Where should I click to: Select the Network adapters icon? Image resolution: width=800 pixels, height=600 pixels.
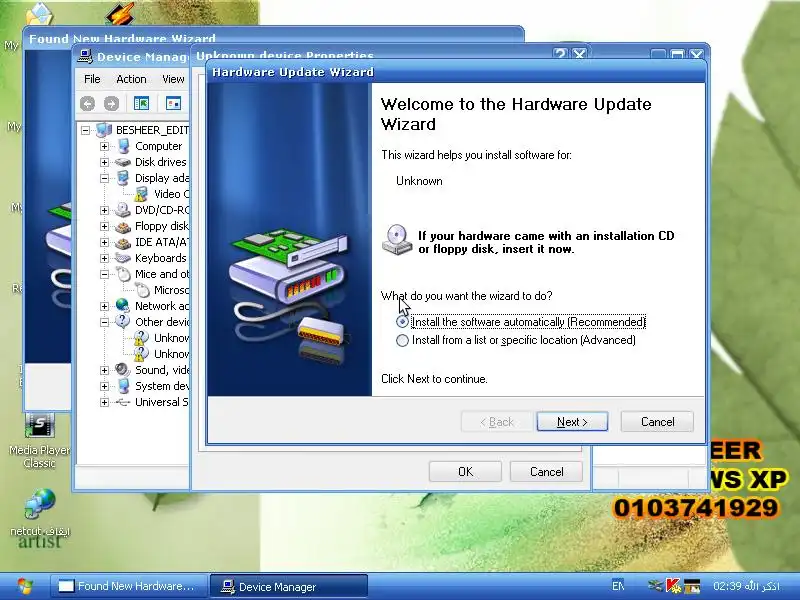pos(123,306)
